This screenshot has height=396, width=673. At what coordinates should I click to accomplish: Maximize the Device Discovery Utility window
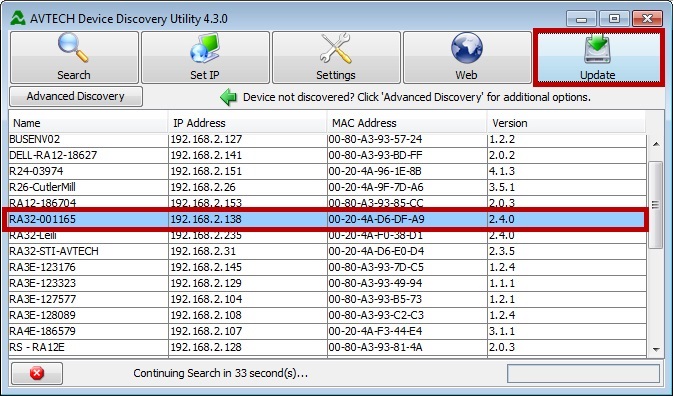click(614, 19)
